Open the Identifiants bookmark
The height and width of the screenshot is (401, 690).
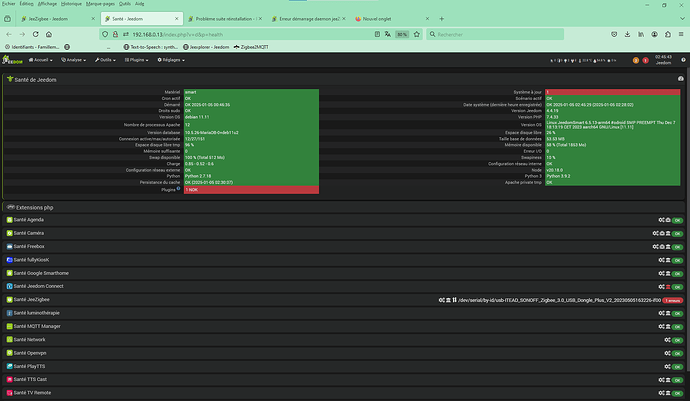[32, 47]
